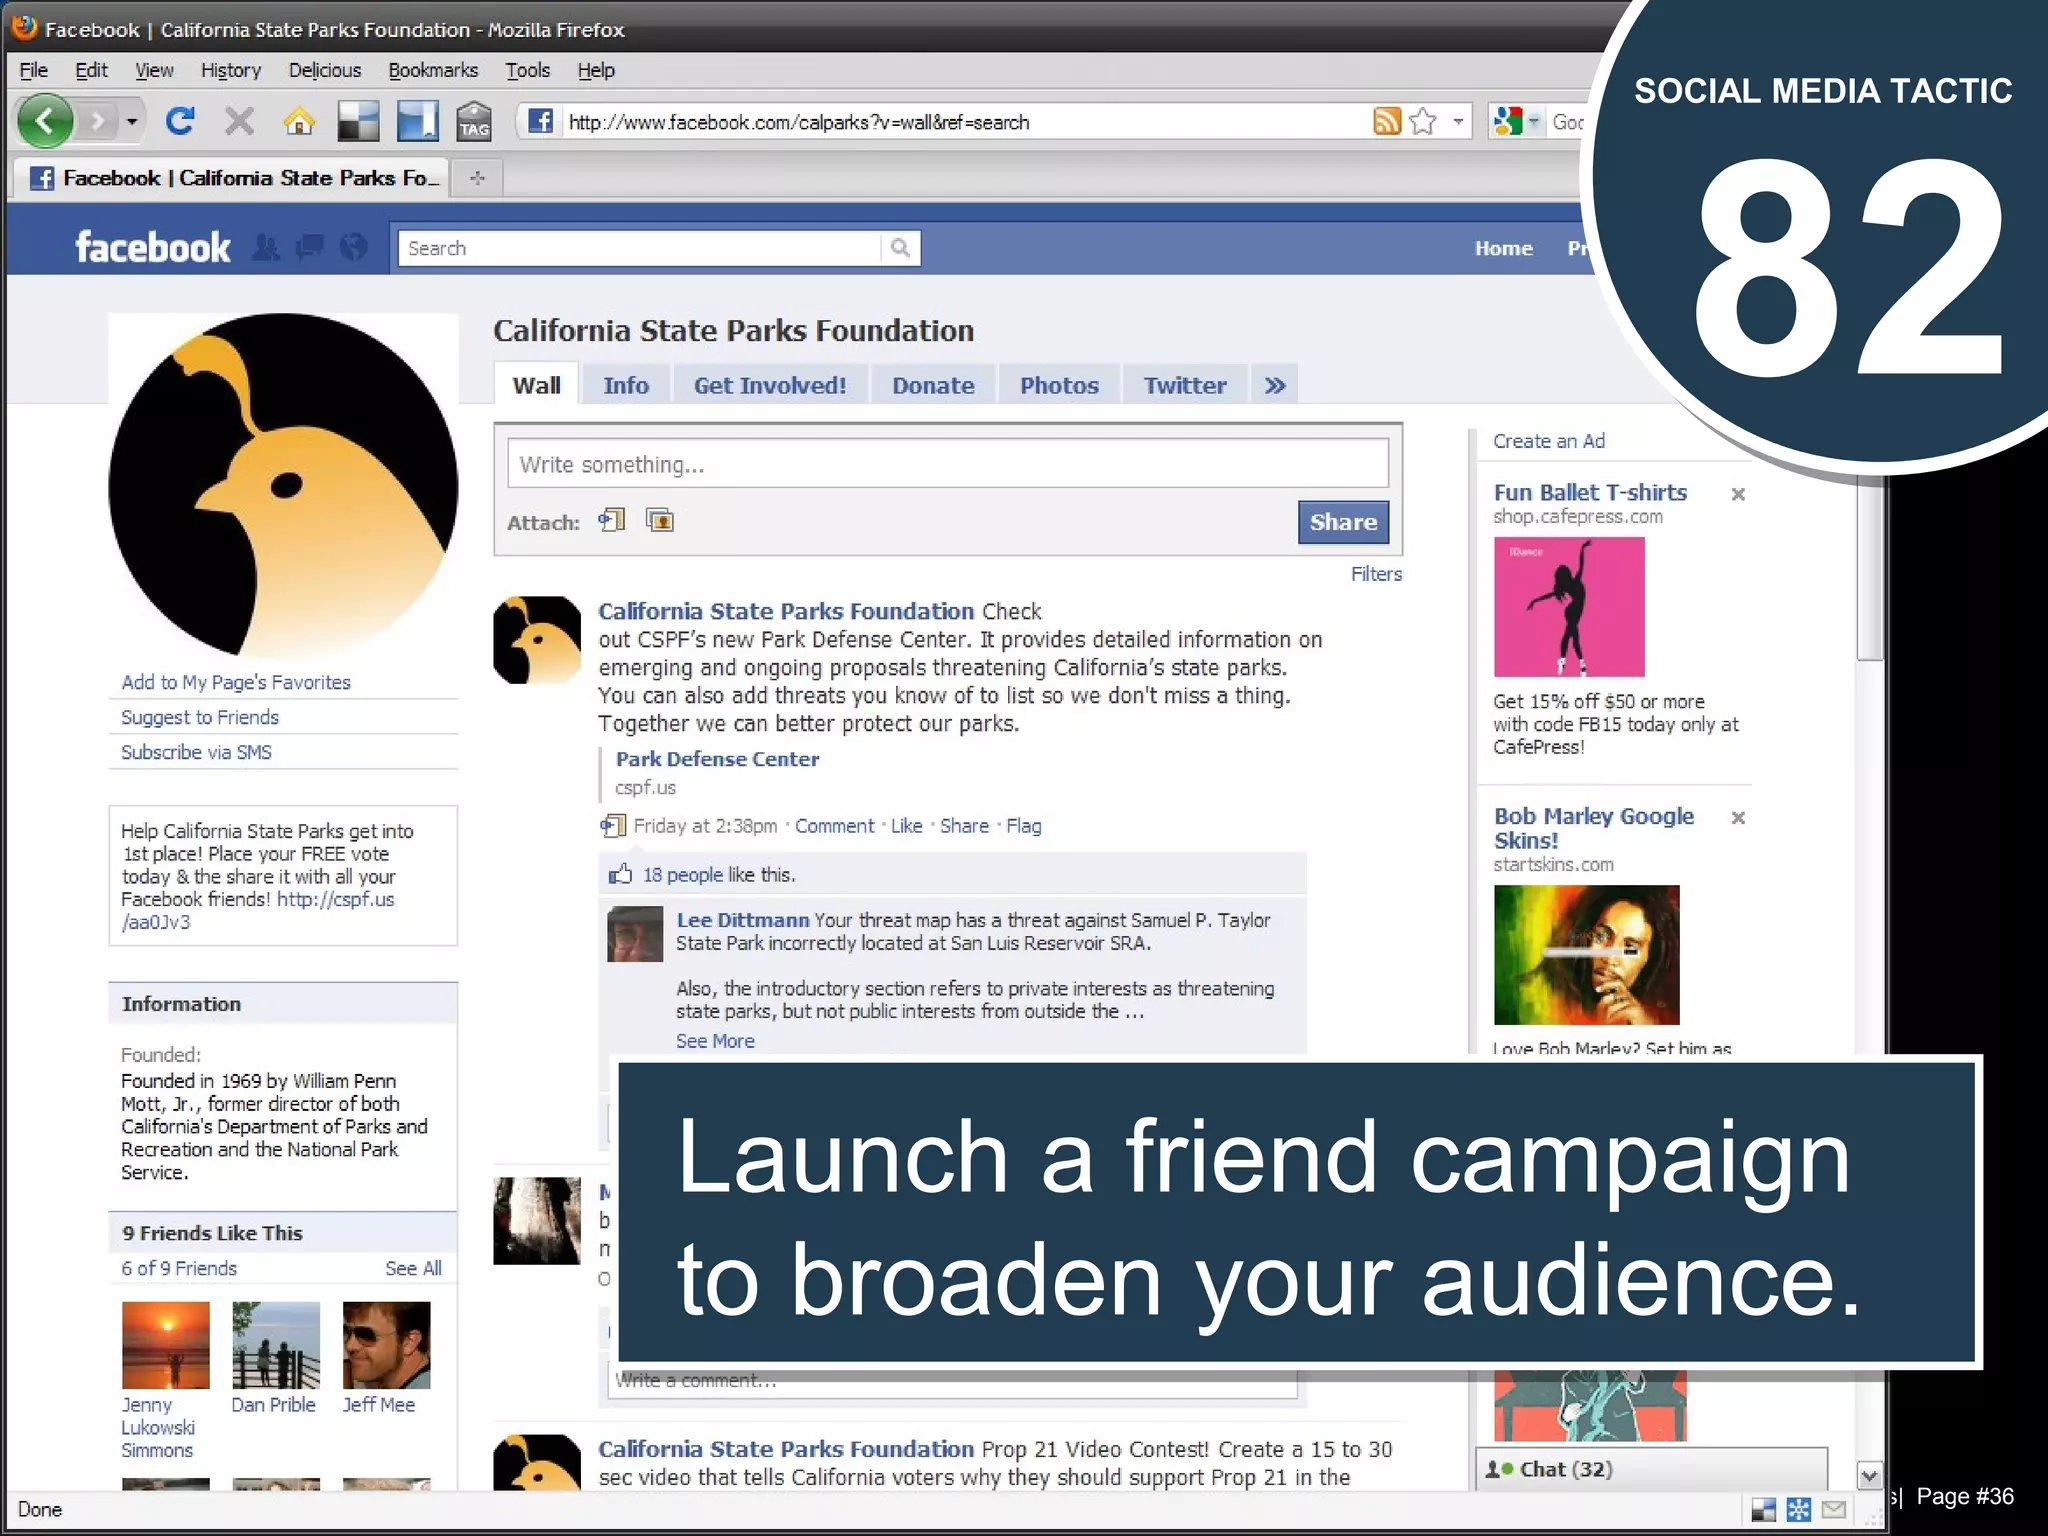Open Jeff Mee's profile thumbnail

pos(386,1345)
